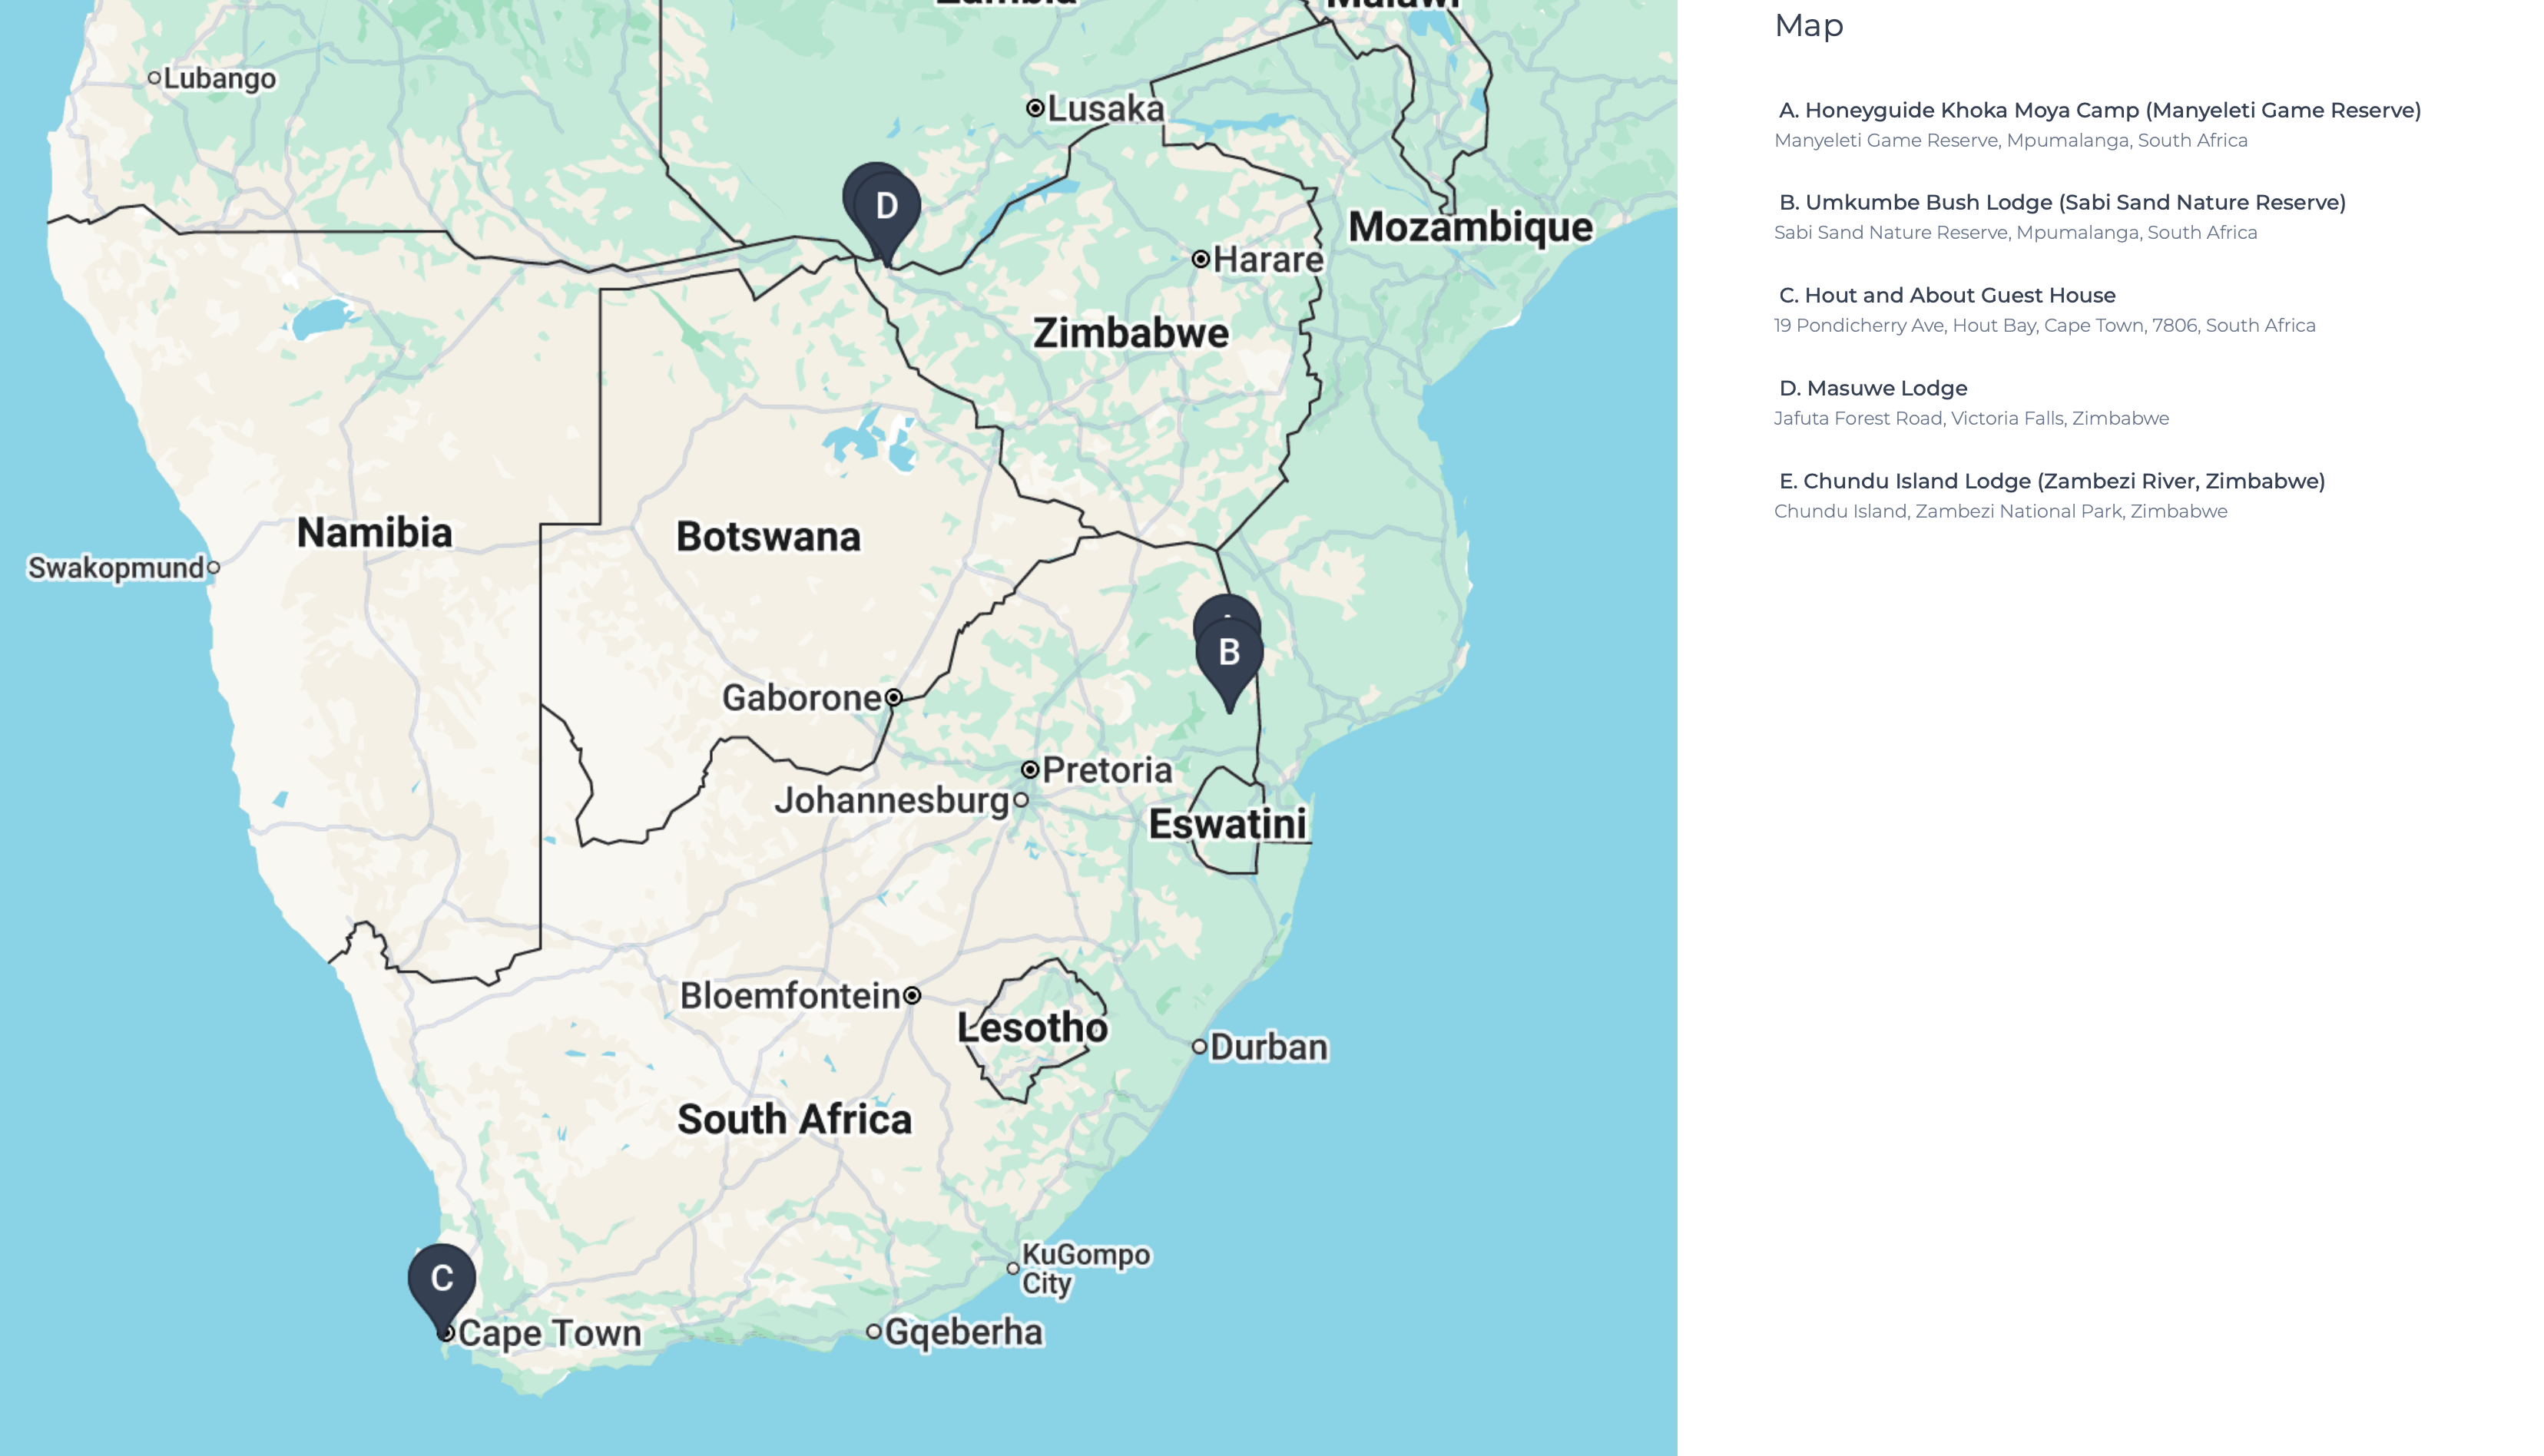Click the Jafuta Forest Road address
Screen dimensions: 2544x1456
tap(1971, 418)
